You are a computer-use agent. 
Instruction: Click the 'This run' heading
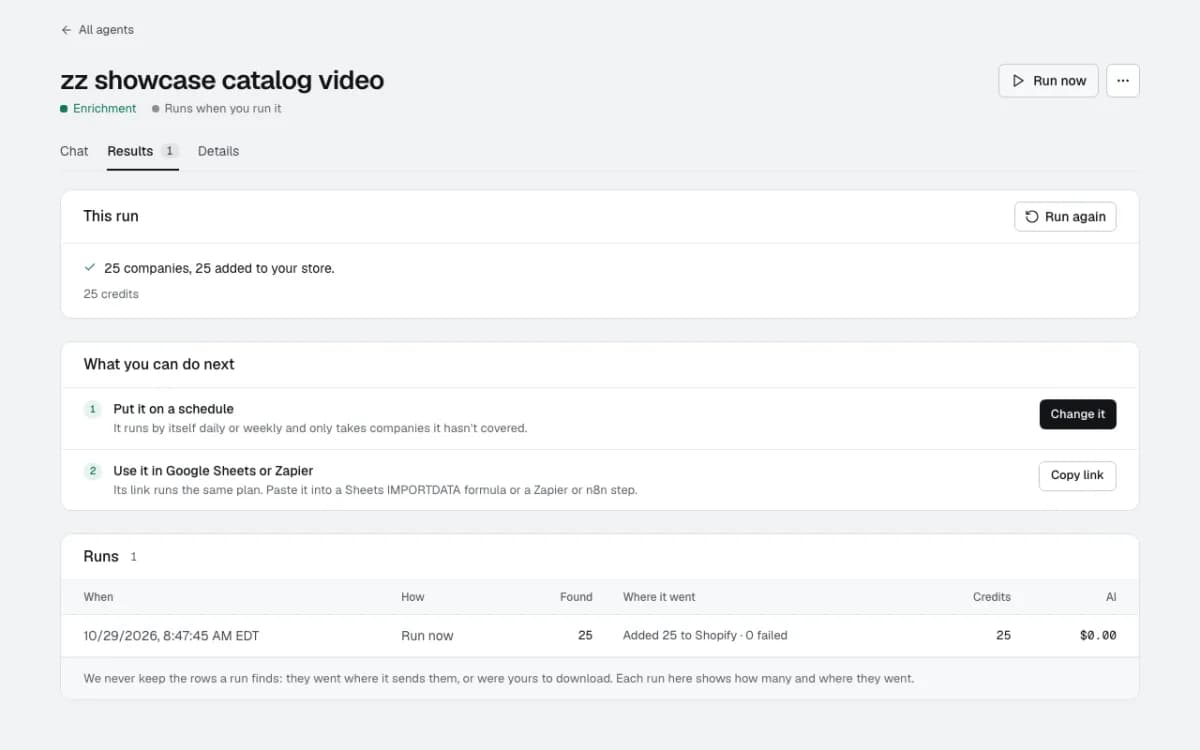click(x=111, y=216)
